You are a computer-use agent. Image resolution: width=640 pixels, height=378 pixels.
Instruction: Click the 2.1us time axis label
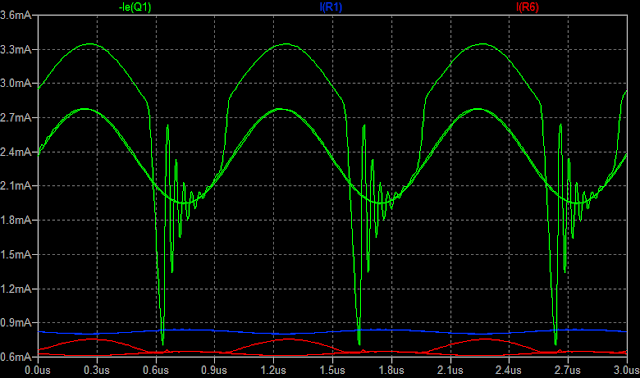(x=450, y=370)
